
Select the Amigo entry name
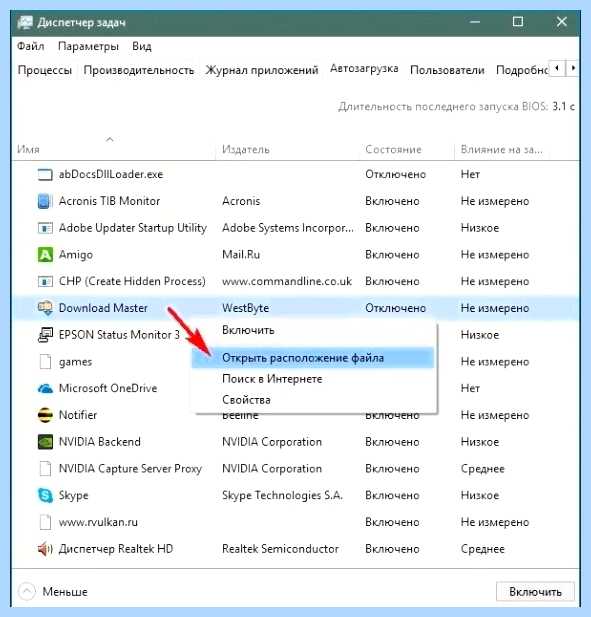click(x=76, y=255)
